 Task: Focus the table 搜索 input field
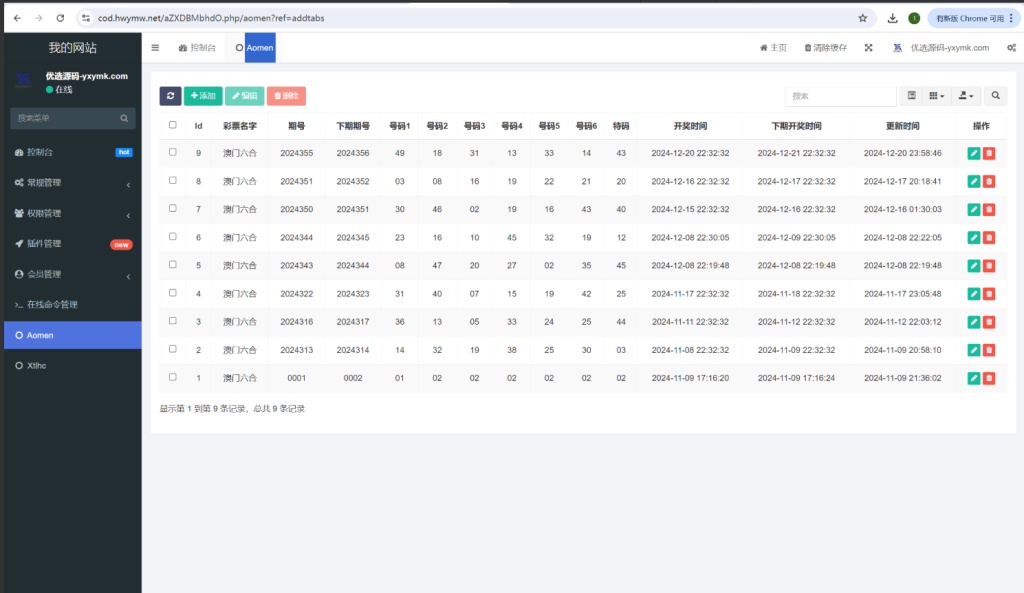click(x=840, y=96)
